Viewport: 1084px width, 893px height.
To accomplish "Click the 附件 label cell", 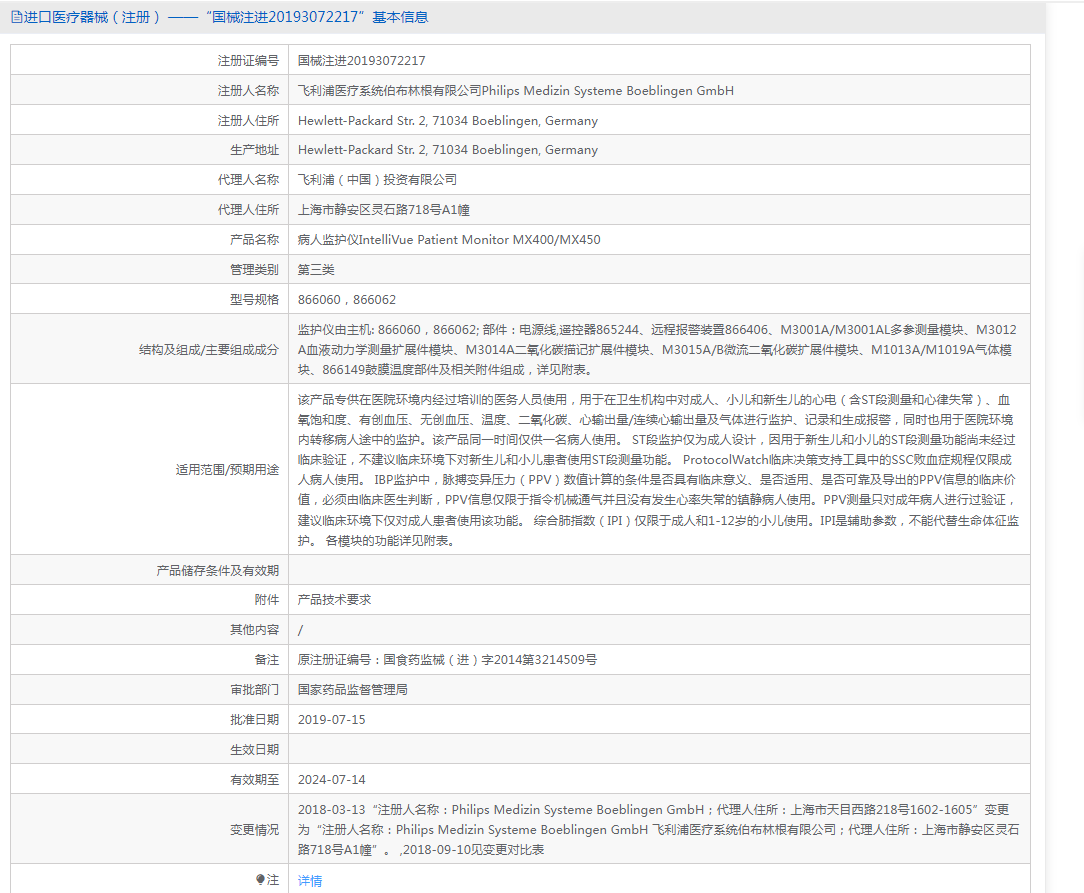I will (x=149, y=599).
